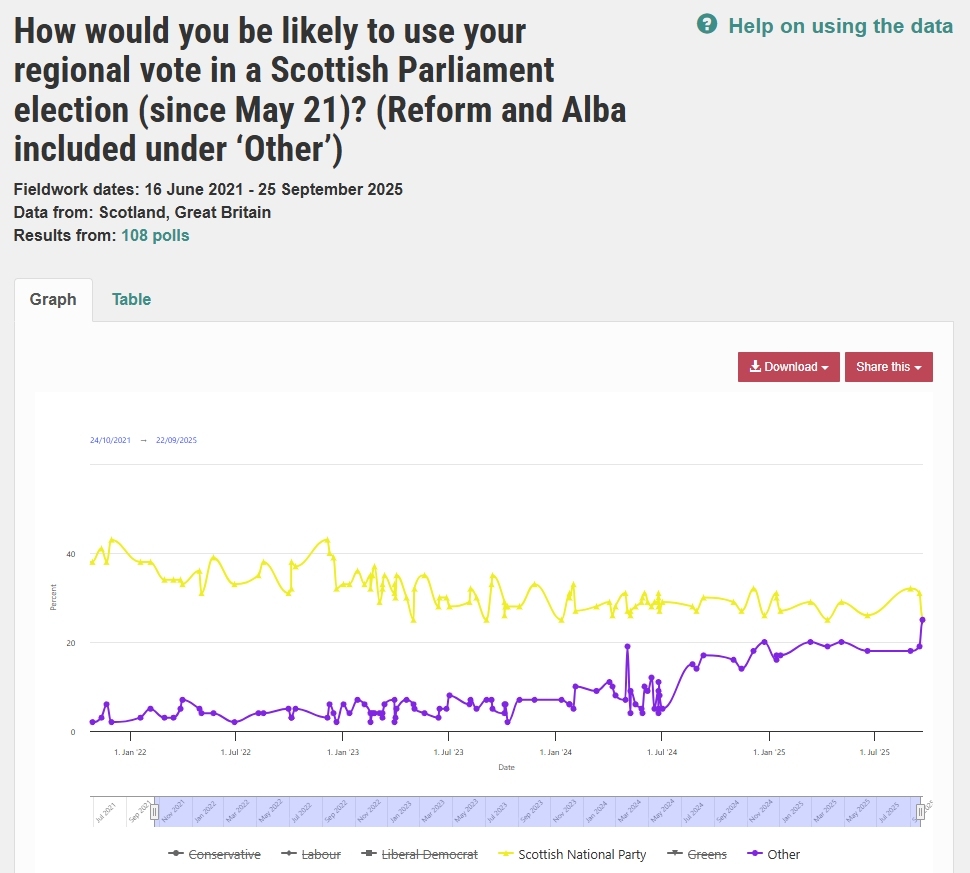Open the Download dropdown menu
Image resolution: width=970 pixels, height=873 pixels.
click(x=789, y=367)
